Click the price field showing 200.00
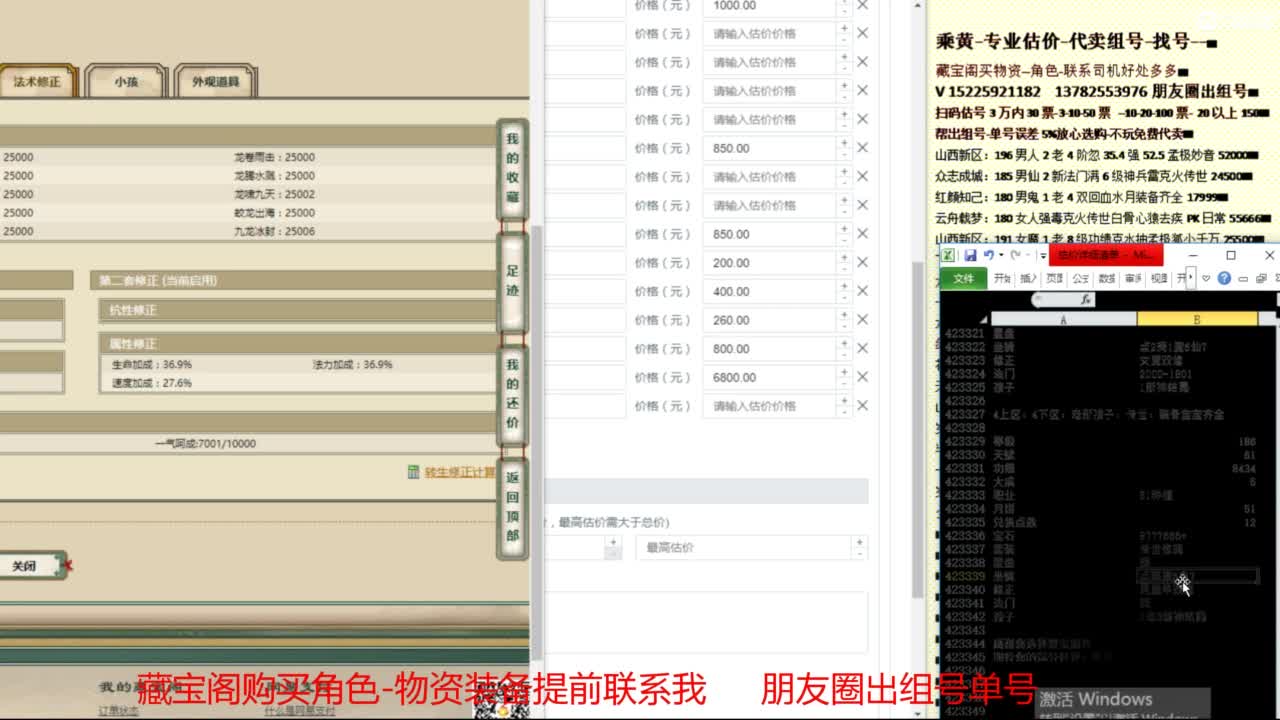1280x720 pixels. (771, 263)
